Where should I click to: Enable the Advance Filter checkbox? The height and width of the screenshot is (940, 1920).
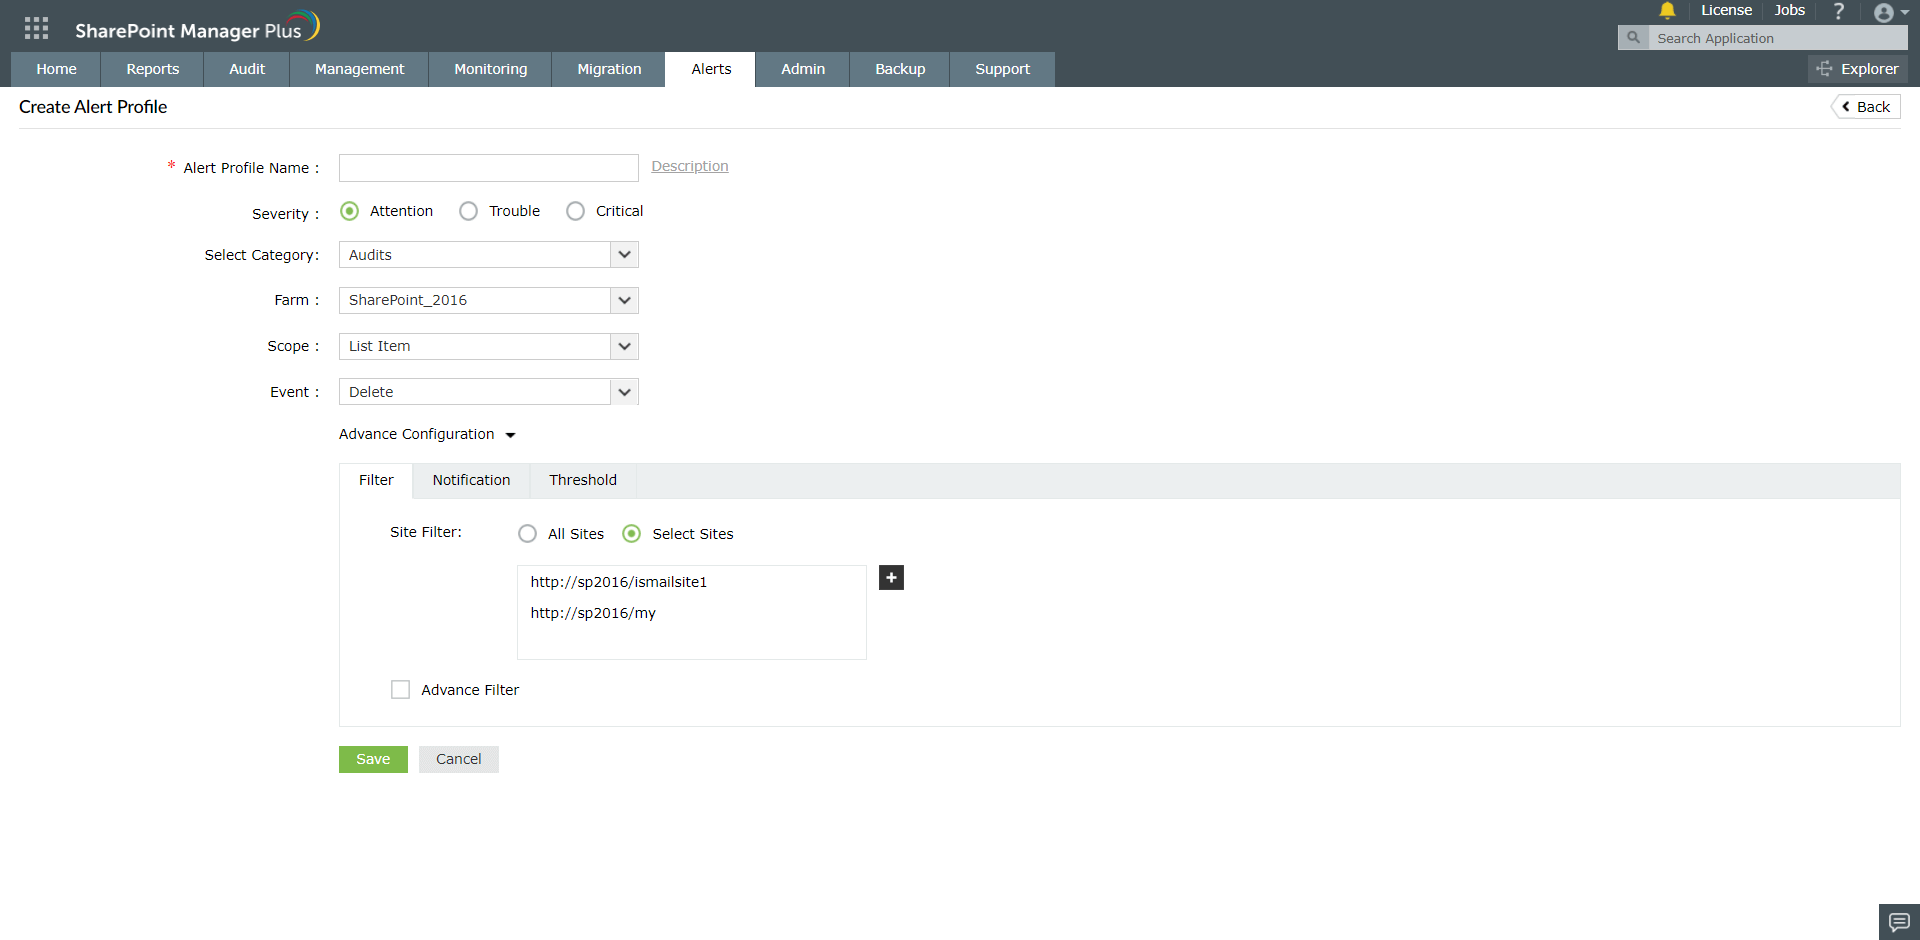coord(400,689)
